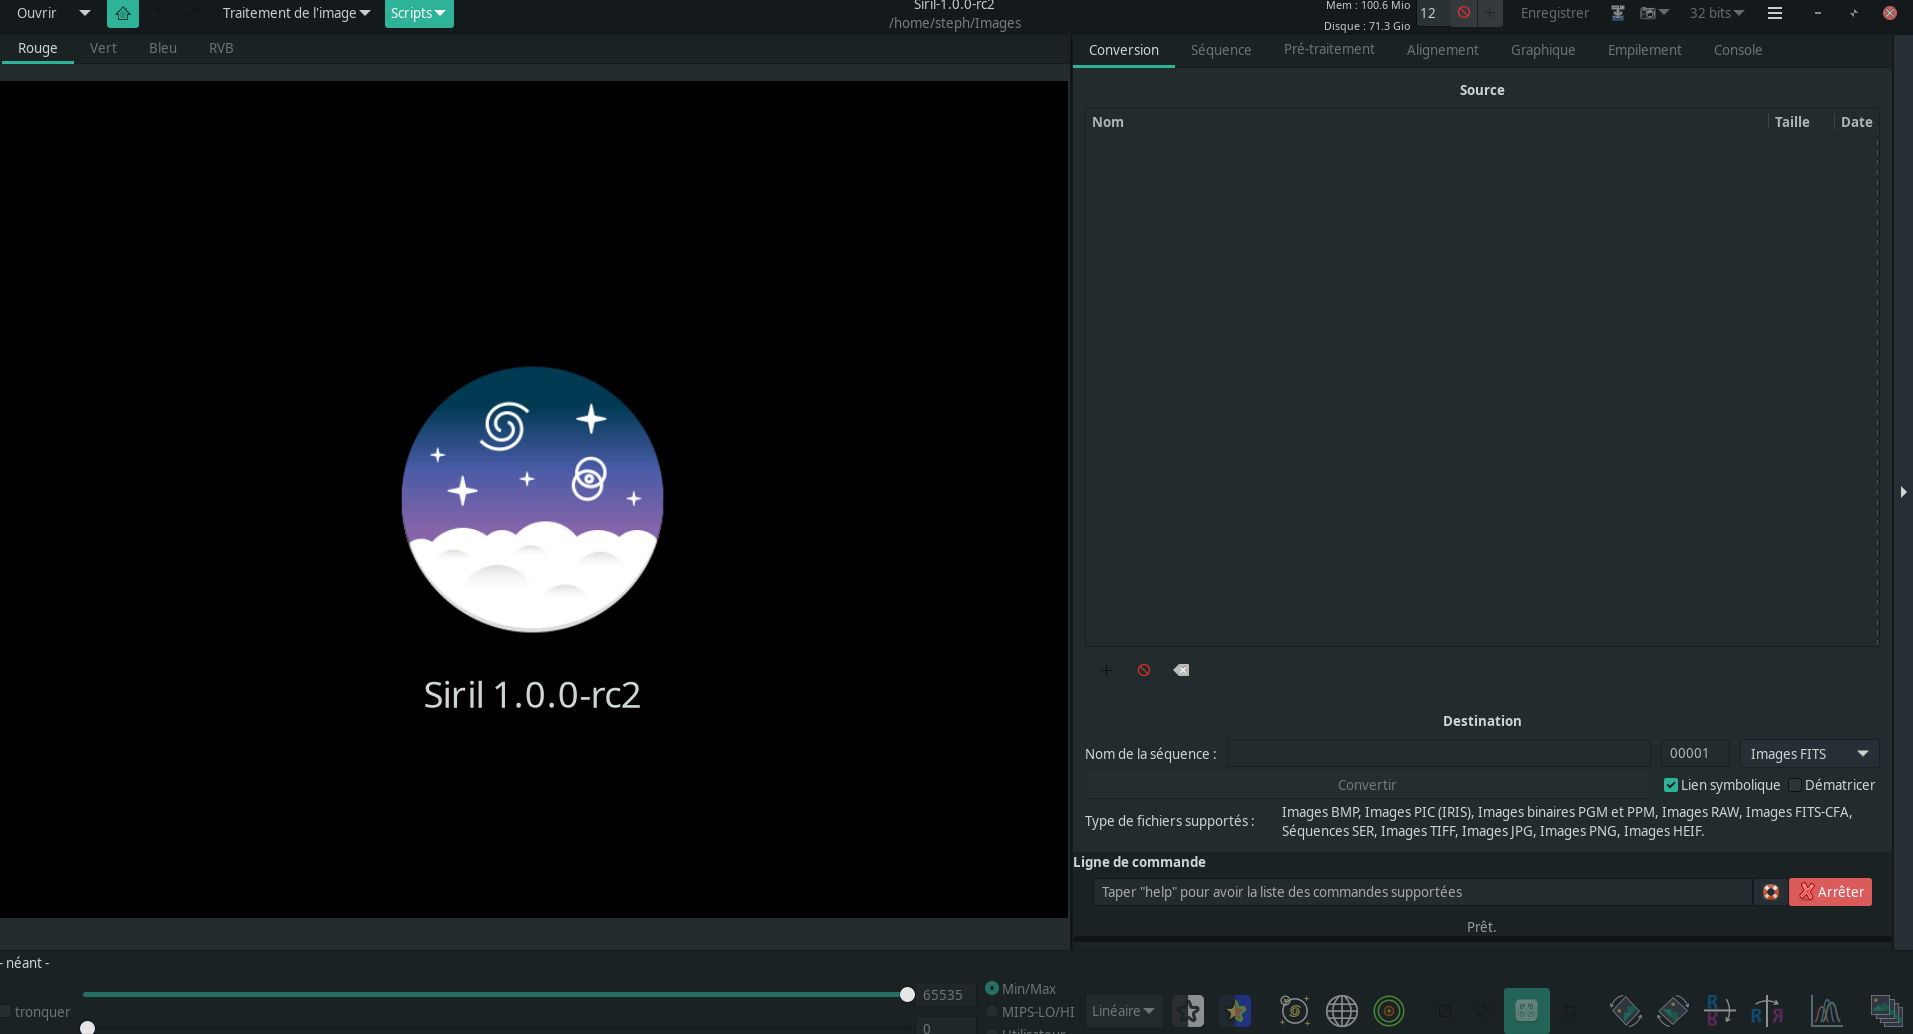Open the Linéaire display mode dropdown

coord(1123,1011)
